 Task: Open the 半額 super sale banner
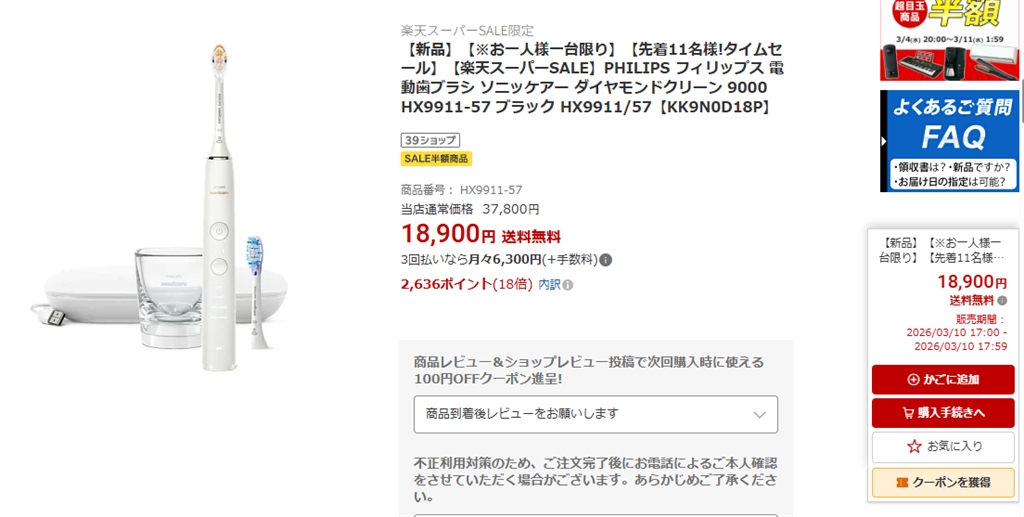click(949, 40)
